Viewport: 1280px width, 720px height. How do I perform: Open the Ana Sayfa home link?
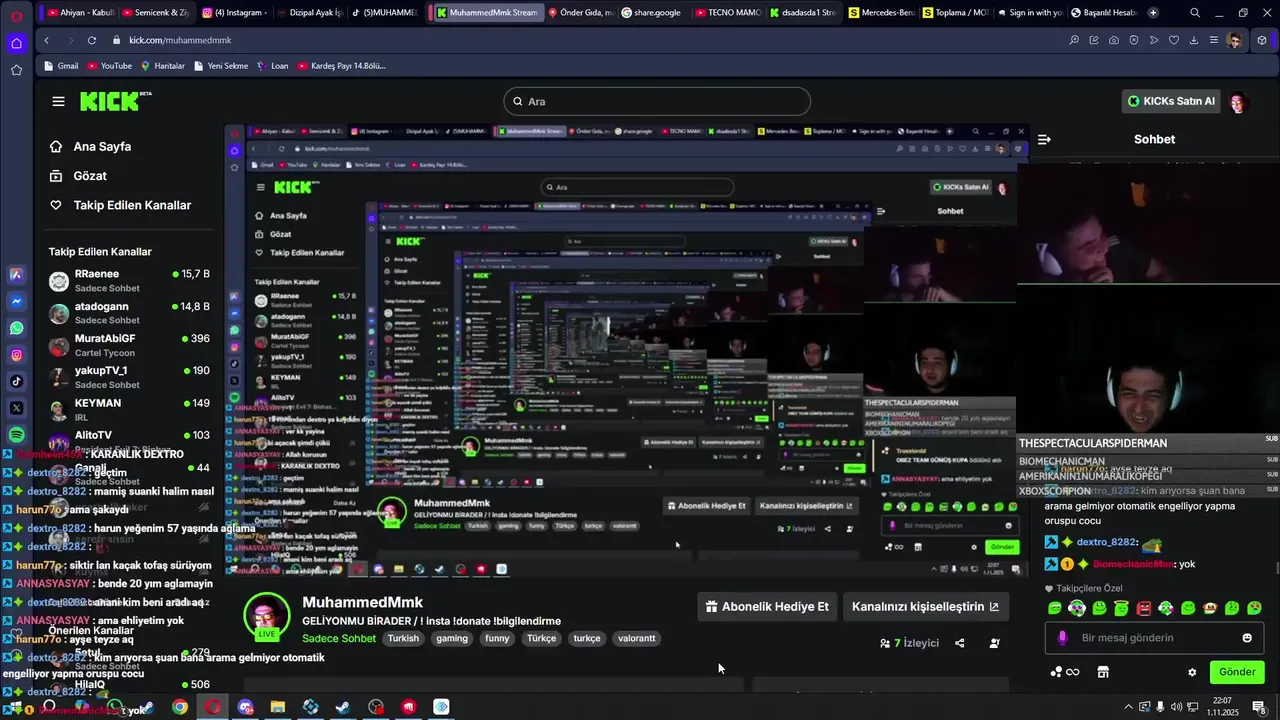coord(91,146)
